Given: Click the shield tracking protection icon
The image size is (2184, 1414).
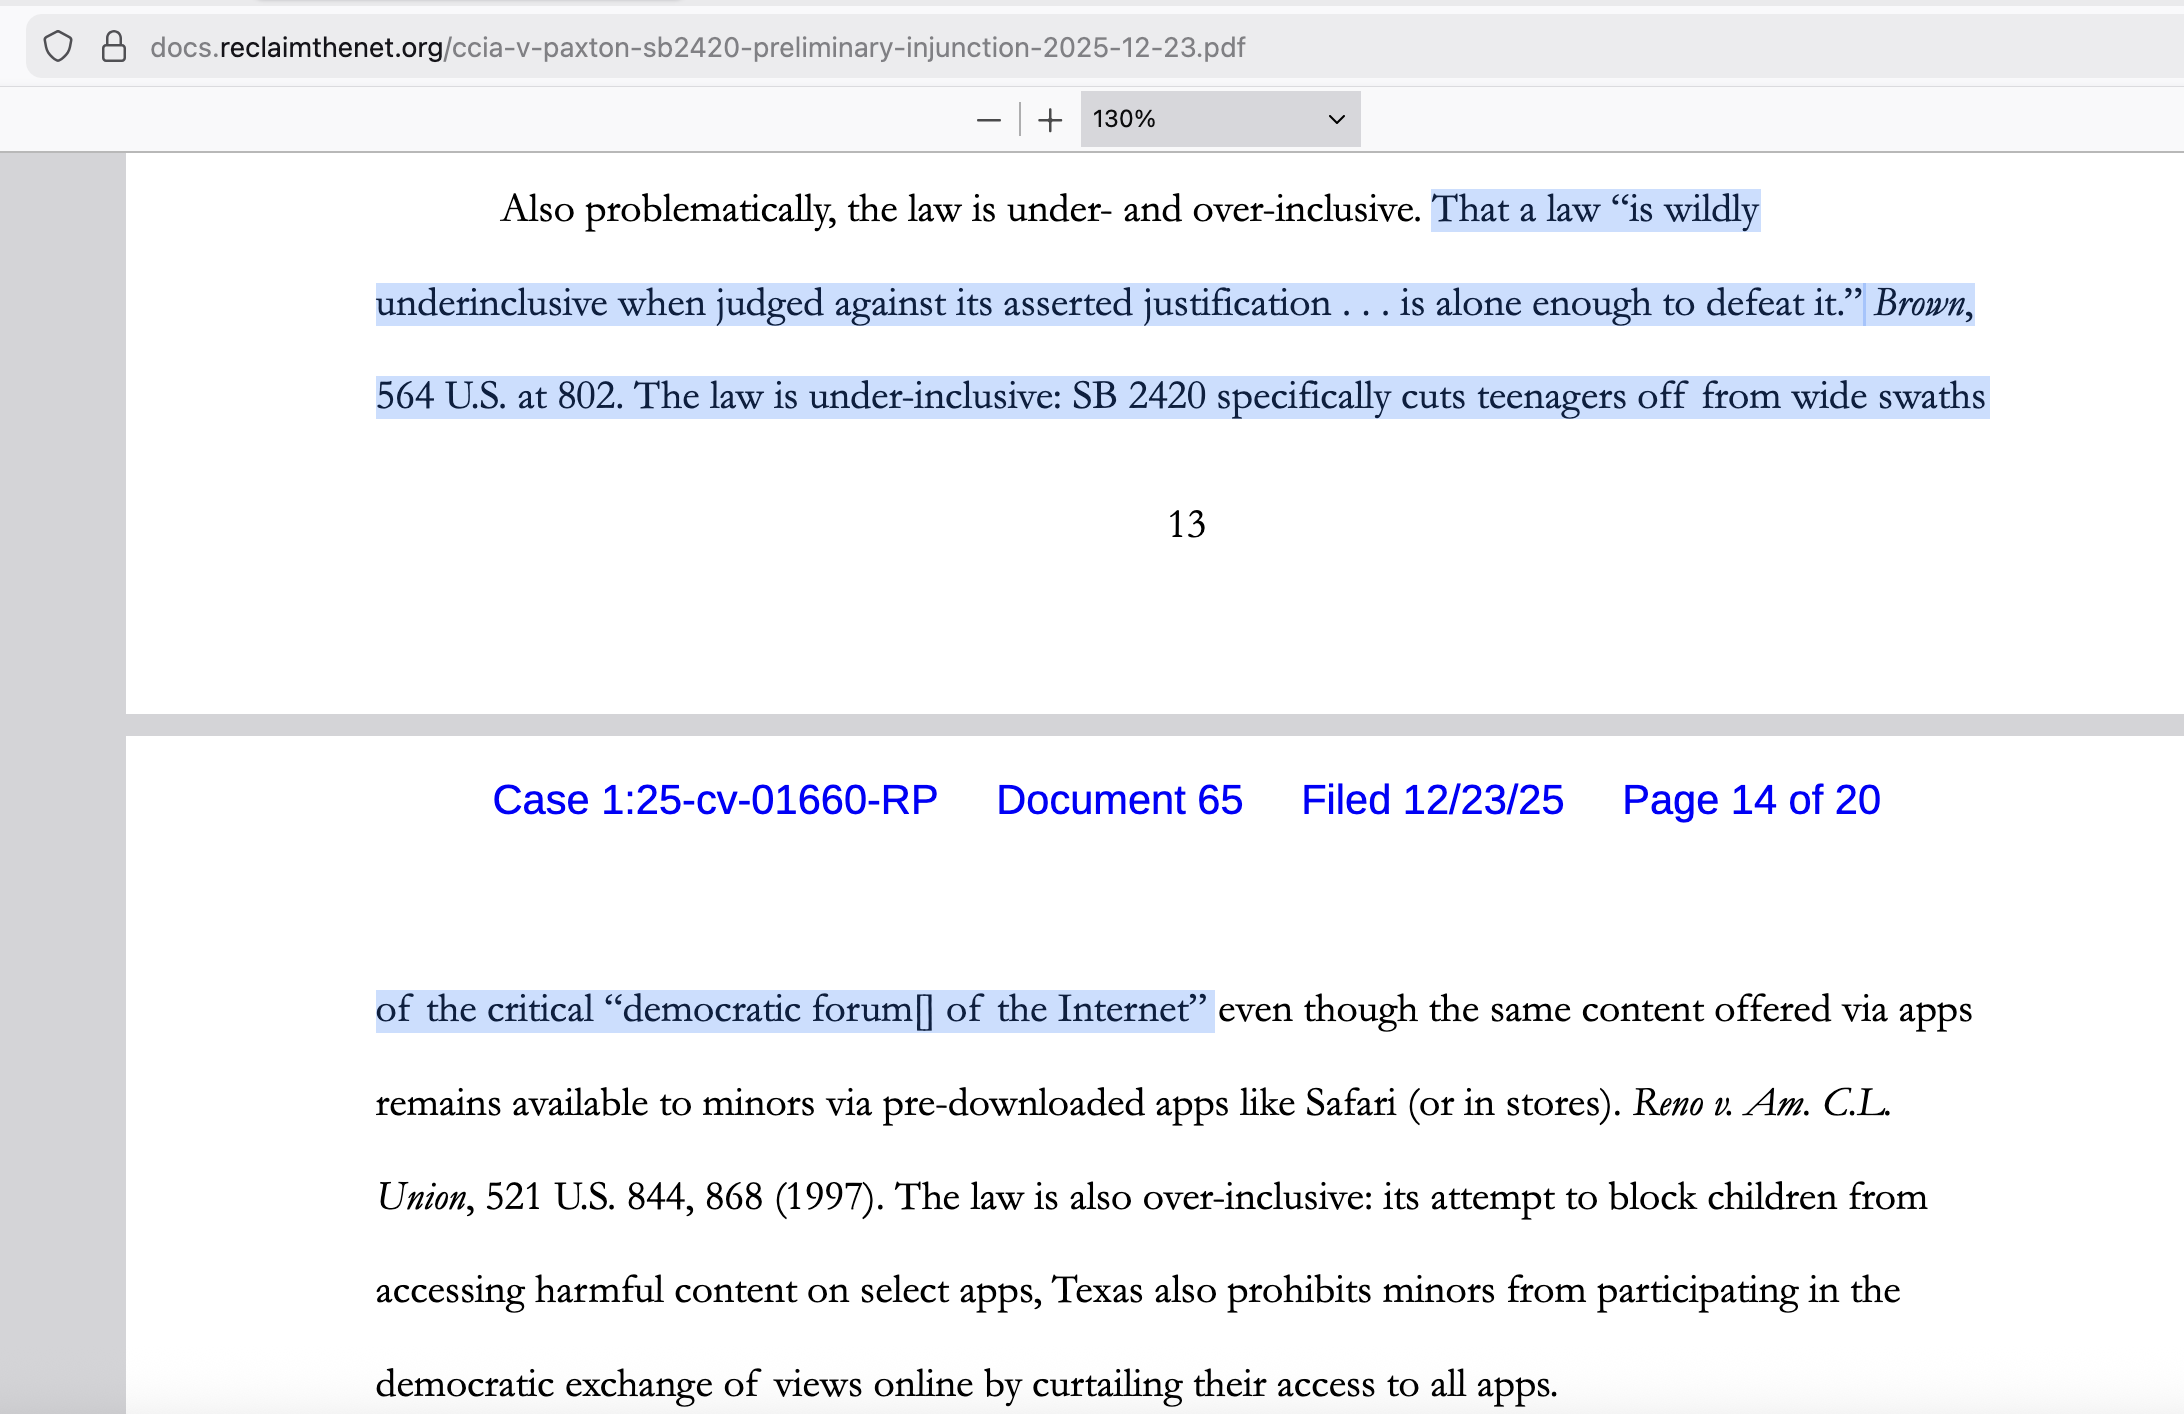Looking at the screenshot, I should tap(58, 47).
